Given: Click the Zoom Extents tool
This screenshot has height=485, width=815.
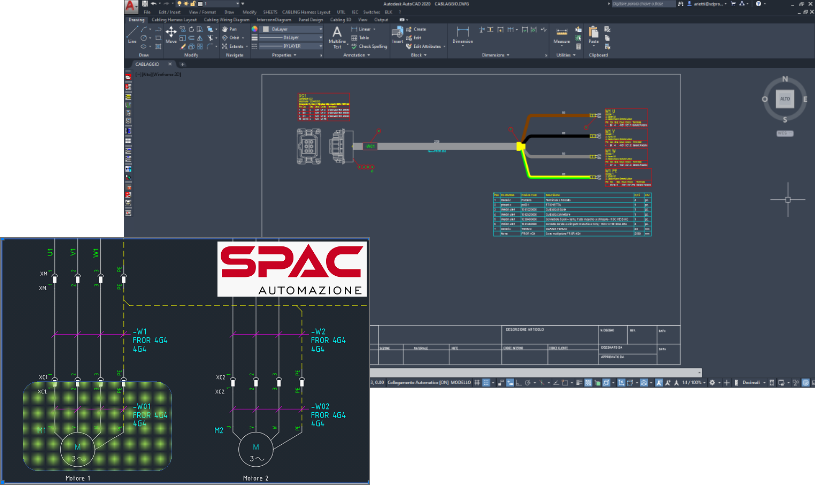Looking at the screenshot, I should point(233,46).
